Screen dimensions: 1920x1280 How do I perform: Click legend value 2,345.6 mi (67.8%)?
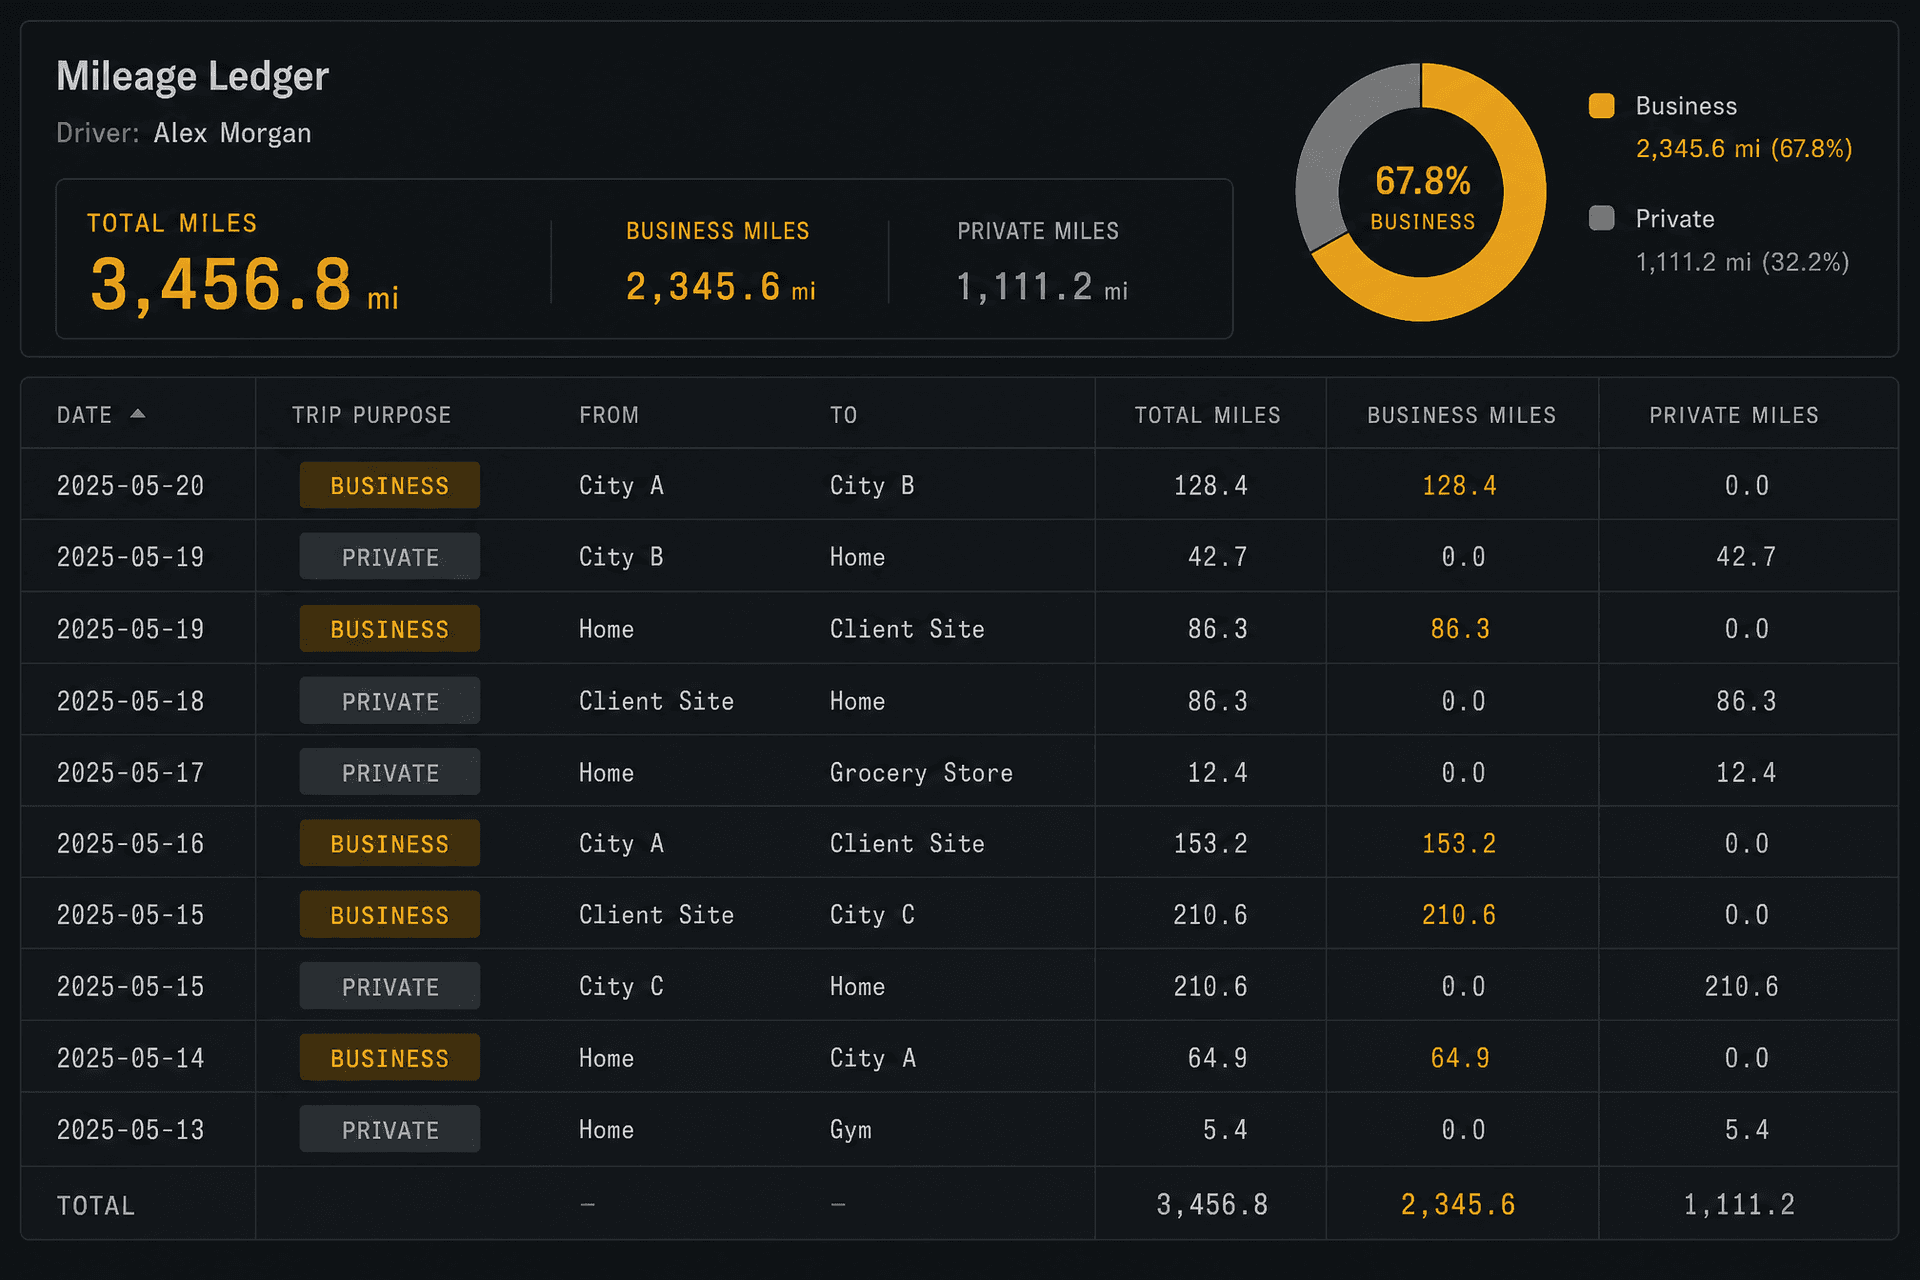coord(1744,149)
